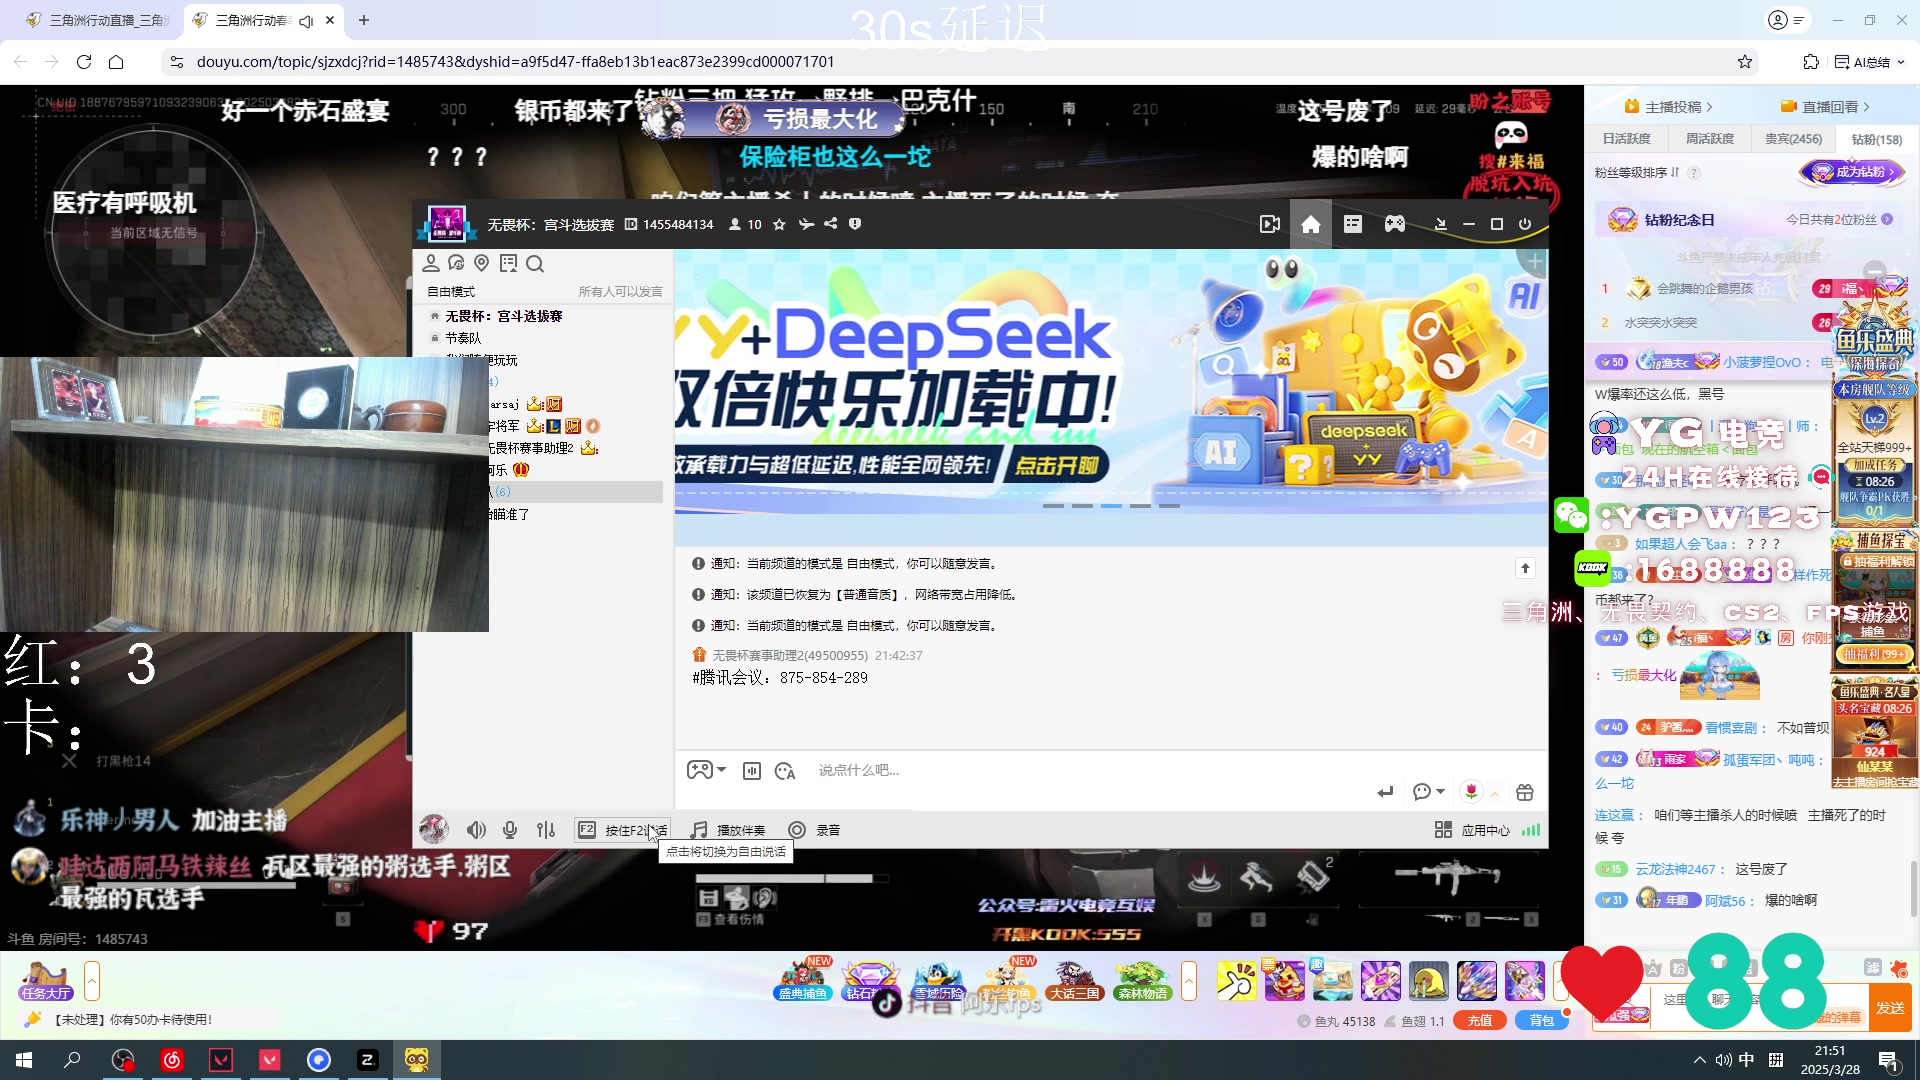Click the airplane icon beside channel ID
Viewport: 1920px width, 1080px height.
[806, 225]
